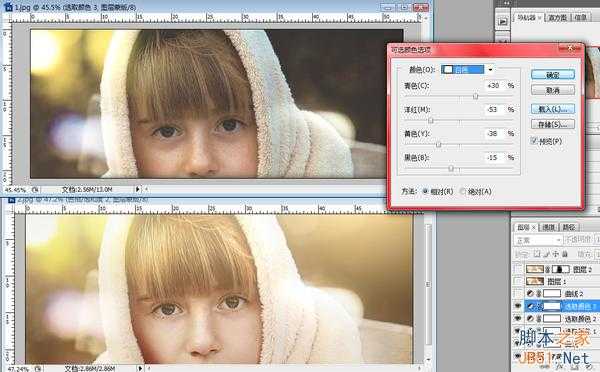Click the 确定 confirm button
The height and width of the screenshot is (372, 600).
pyautogui.click(x=553, y=75)
